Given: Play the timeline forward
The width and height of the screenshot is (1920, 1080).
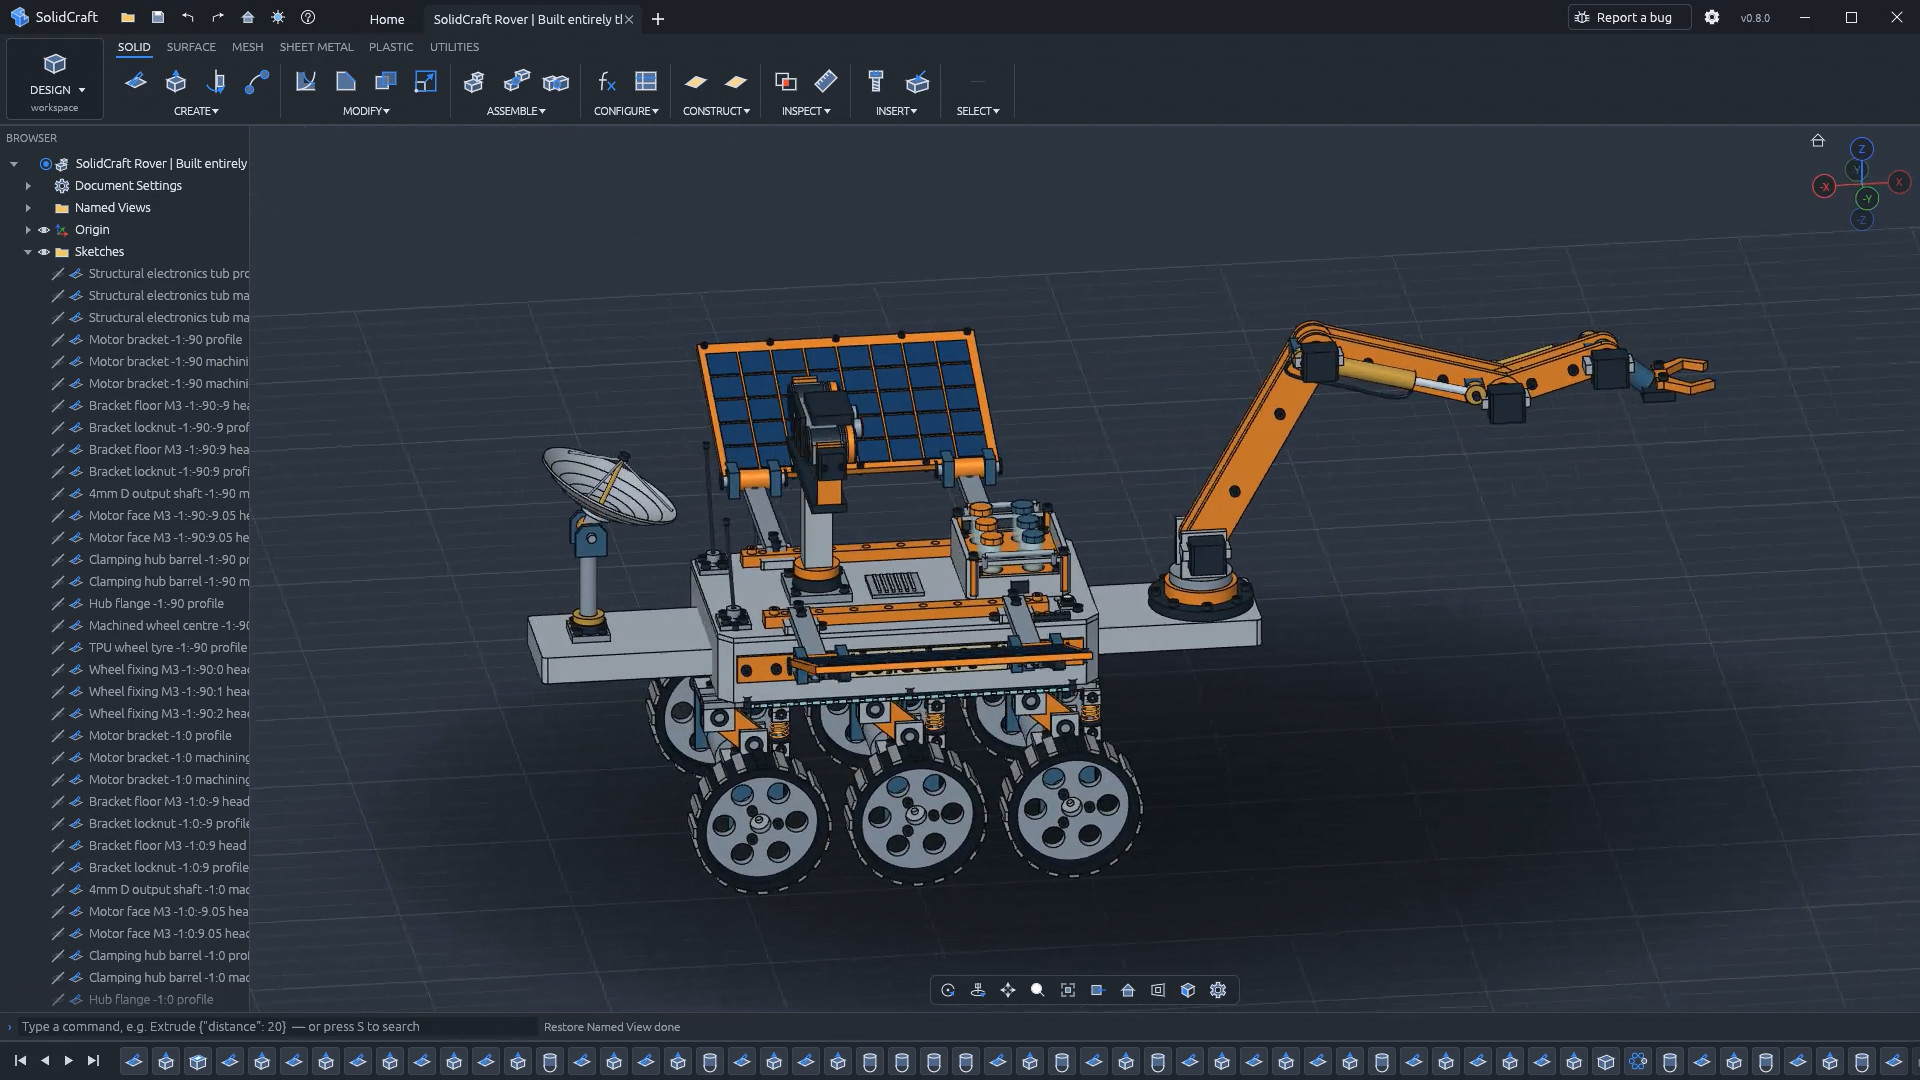Looking at the screenshot, I should (x=68, y=1061).
